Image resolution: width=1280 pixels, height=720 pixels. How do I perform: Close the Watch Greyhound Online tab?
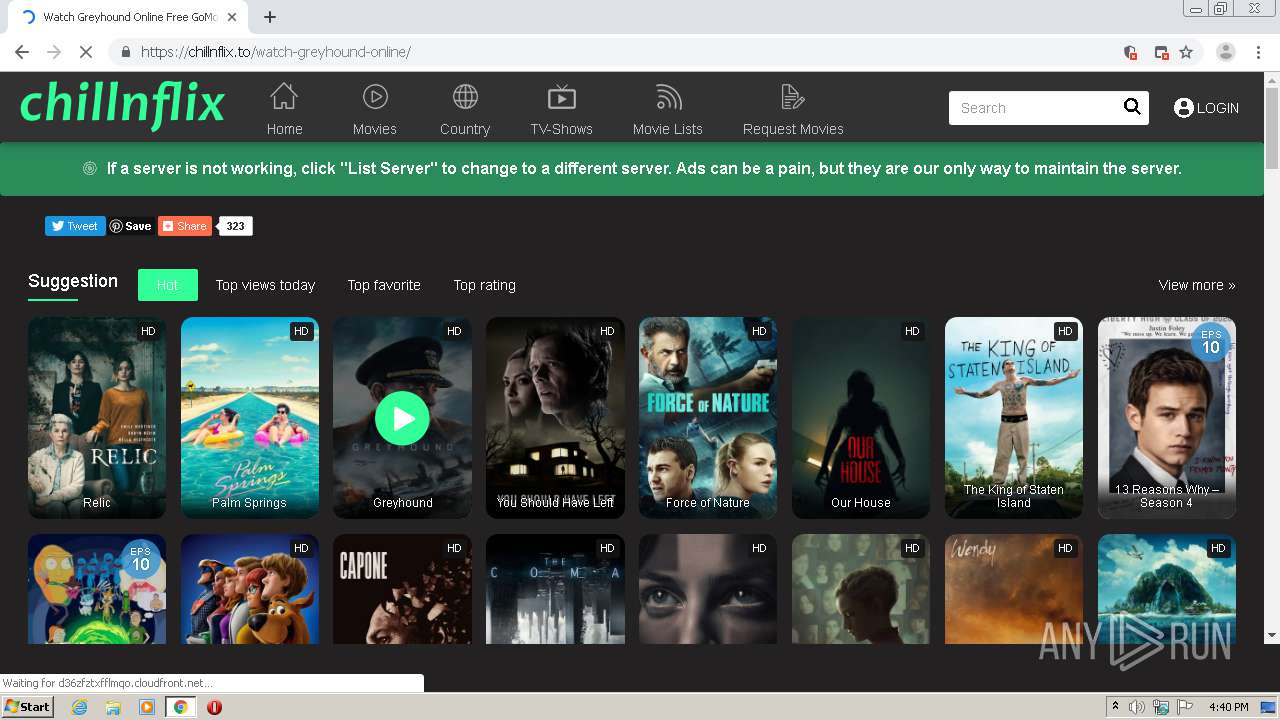(x=232, y=17)
